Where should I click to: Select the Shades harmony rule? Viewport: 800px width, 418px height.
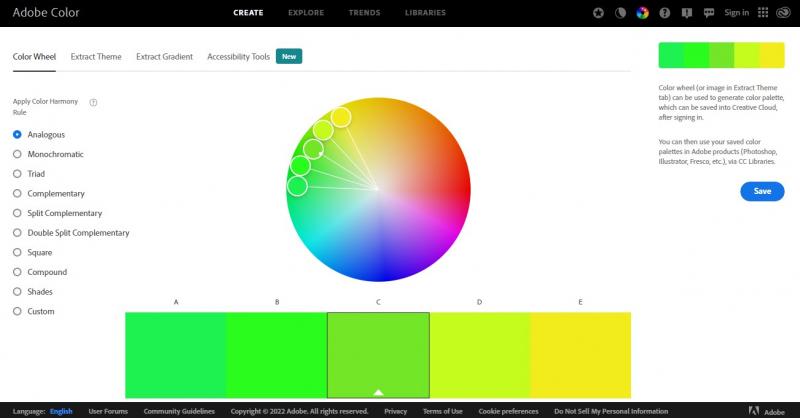tap(33, 291)
